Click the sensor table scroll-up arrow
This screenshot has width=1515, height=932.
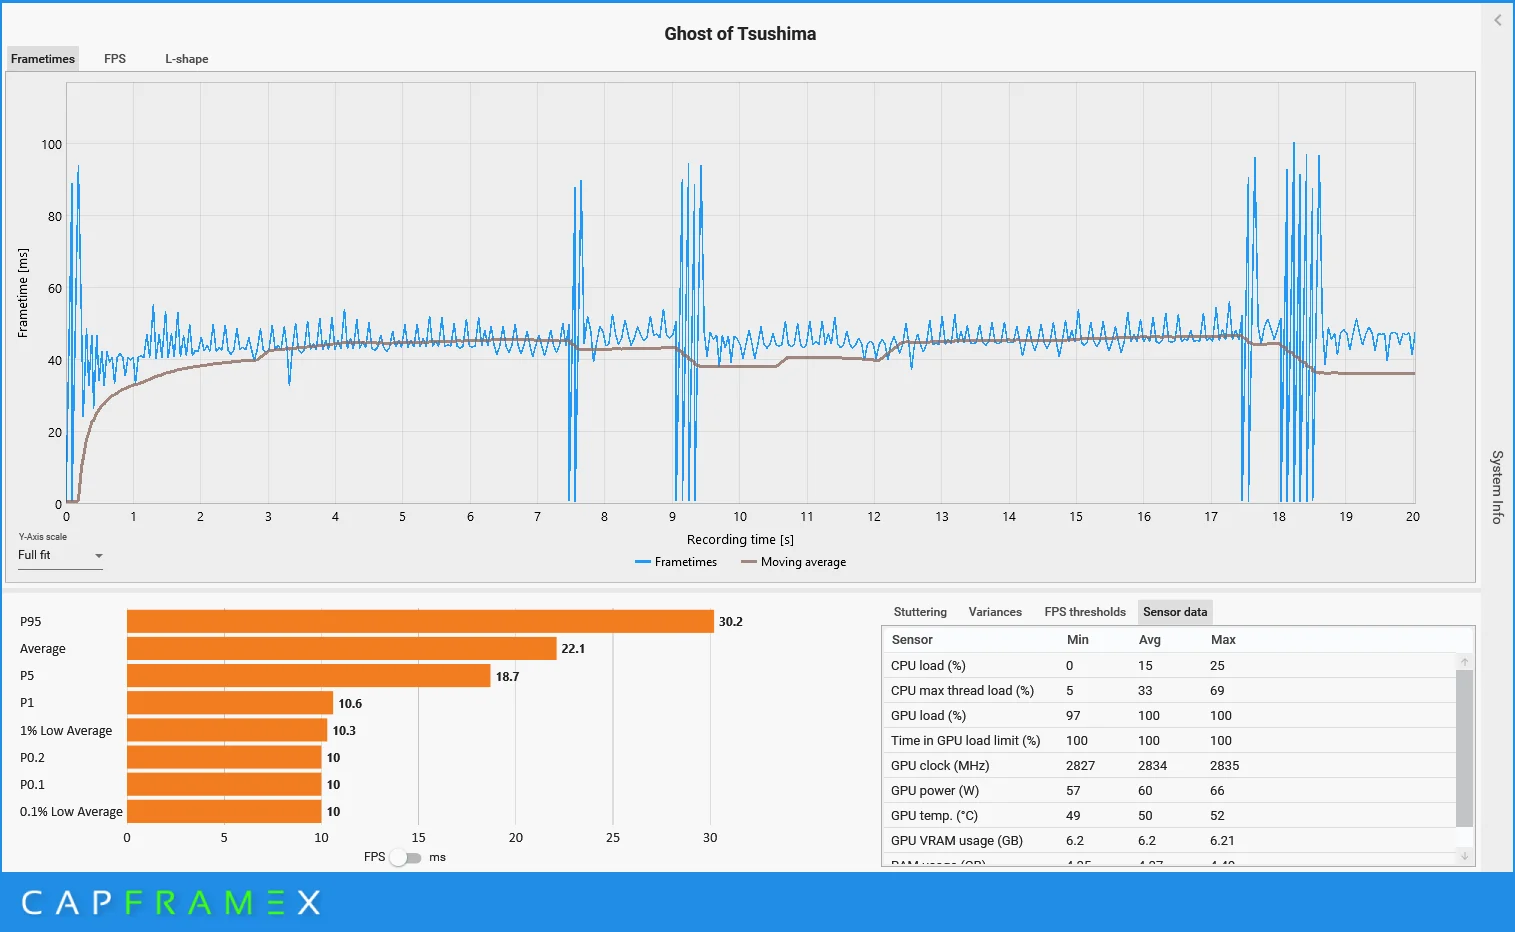[1465, 661]
